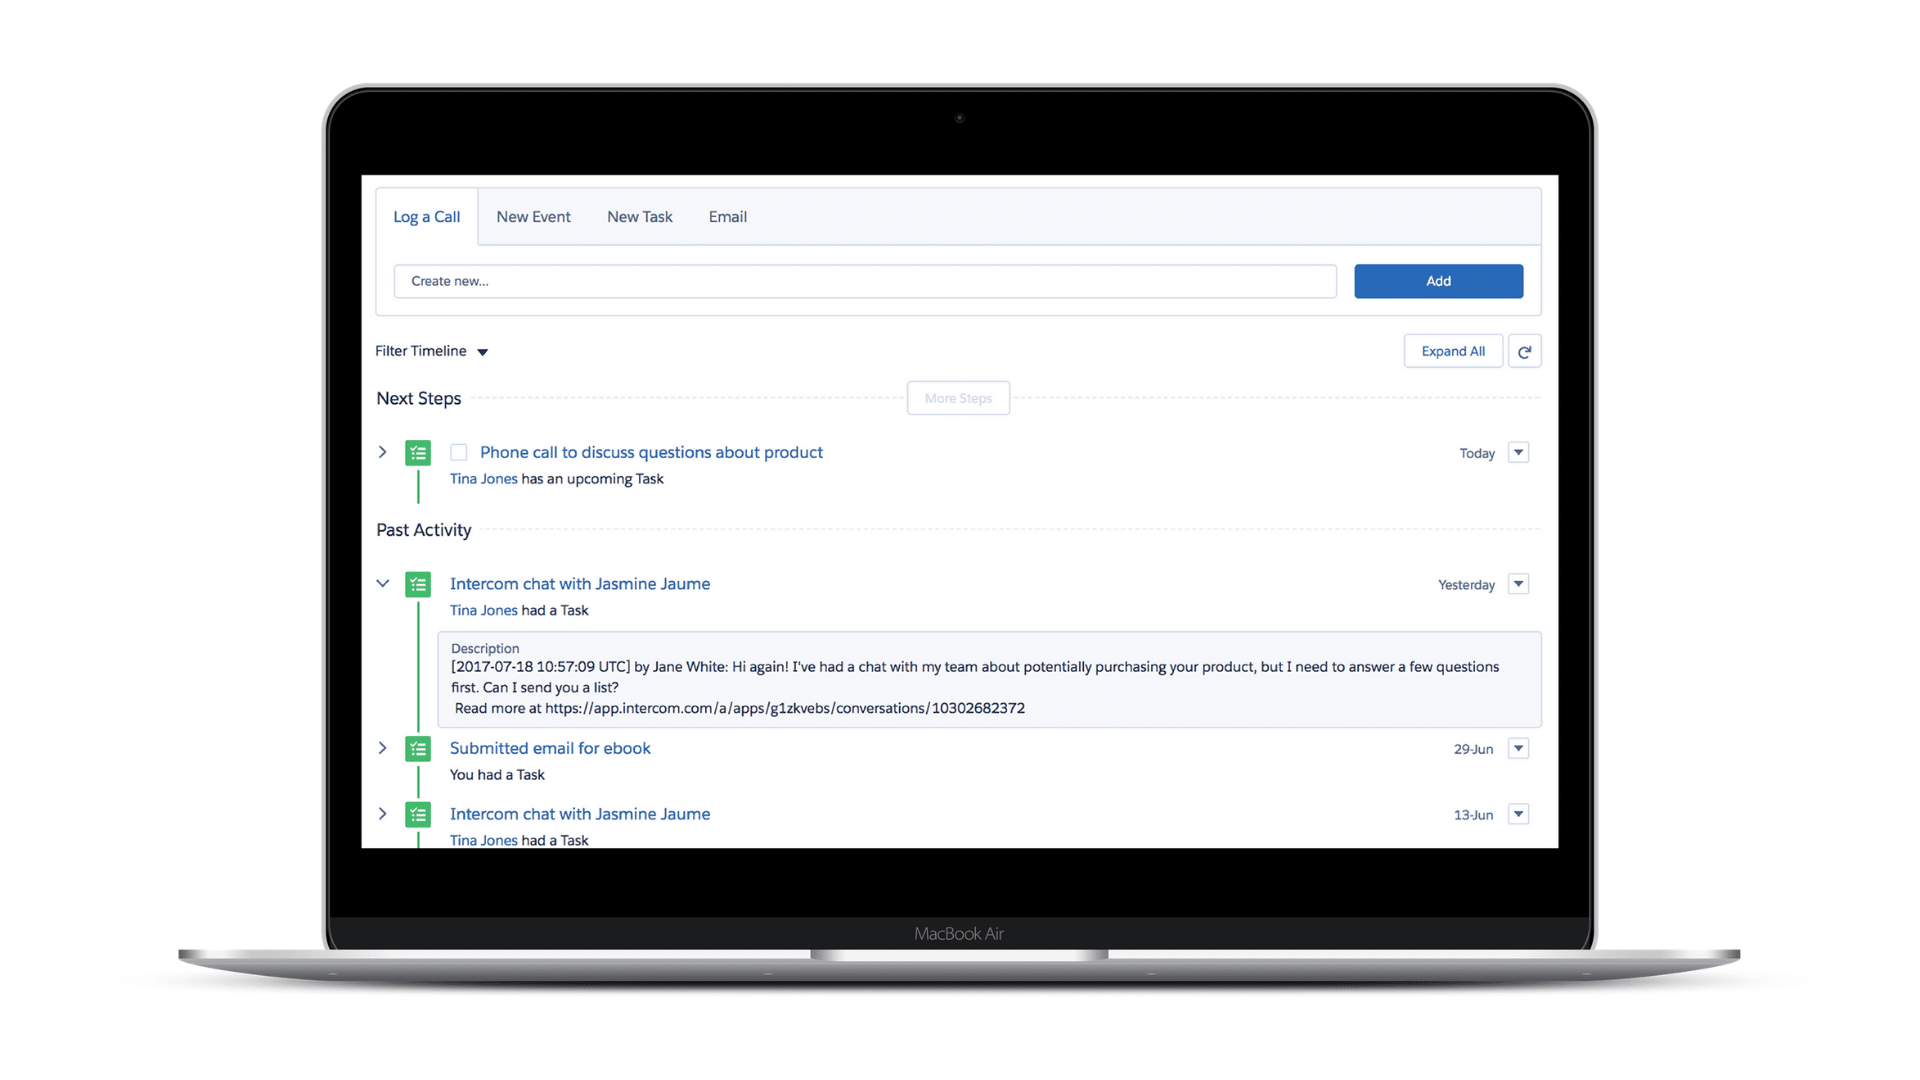Viewport: 1920px width, 1080px height.
Task: Click the task list icon for Intercom chat Yesterday
Action: pos(417,583)
